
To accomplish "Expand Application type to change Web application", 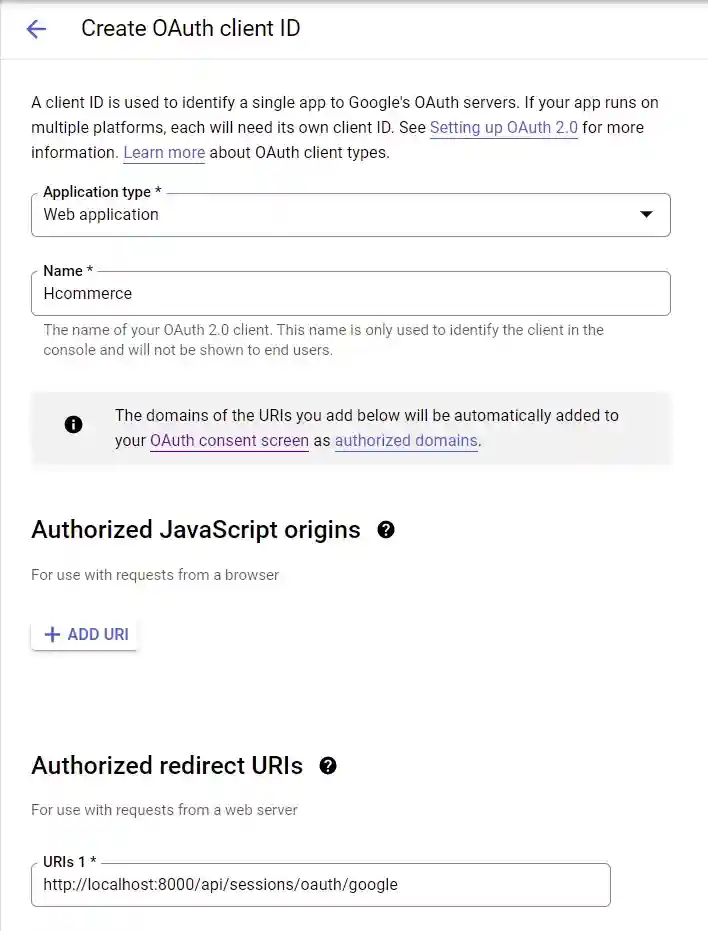I will 350,214.
